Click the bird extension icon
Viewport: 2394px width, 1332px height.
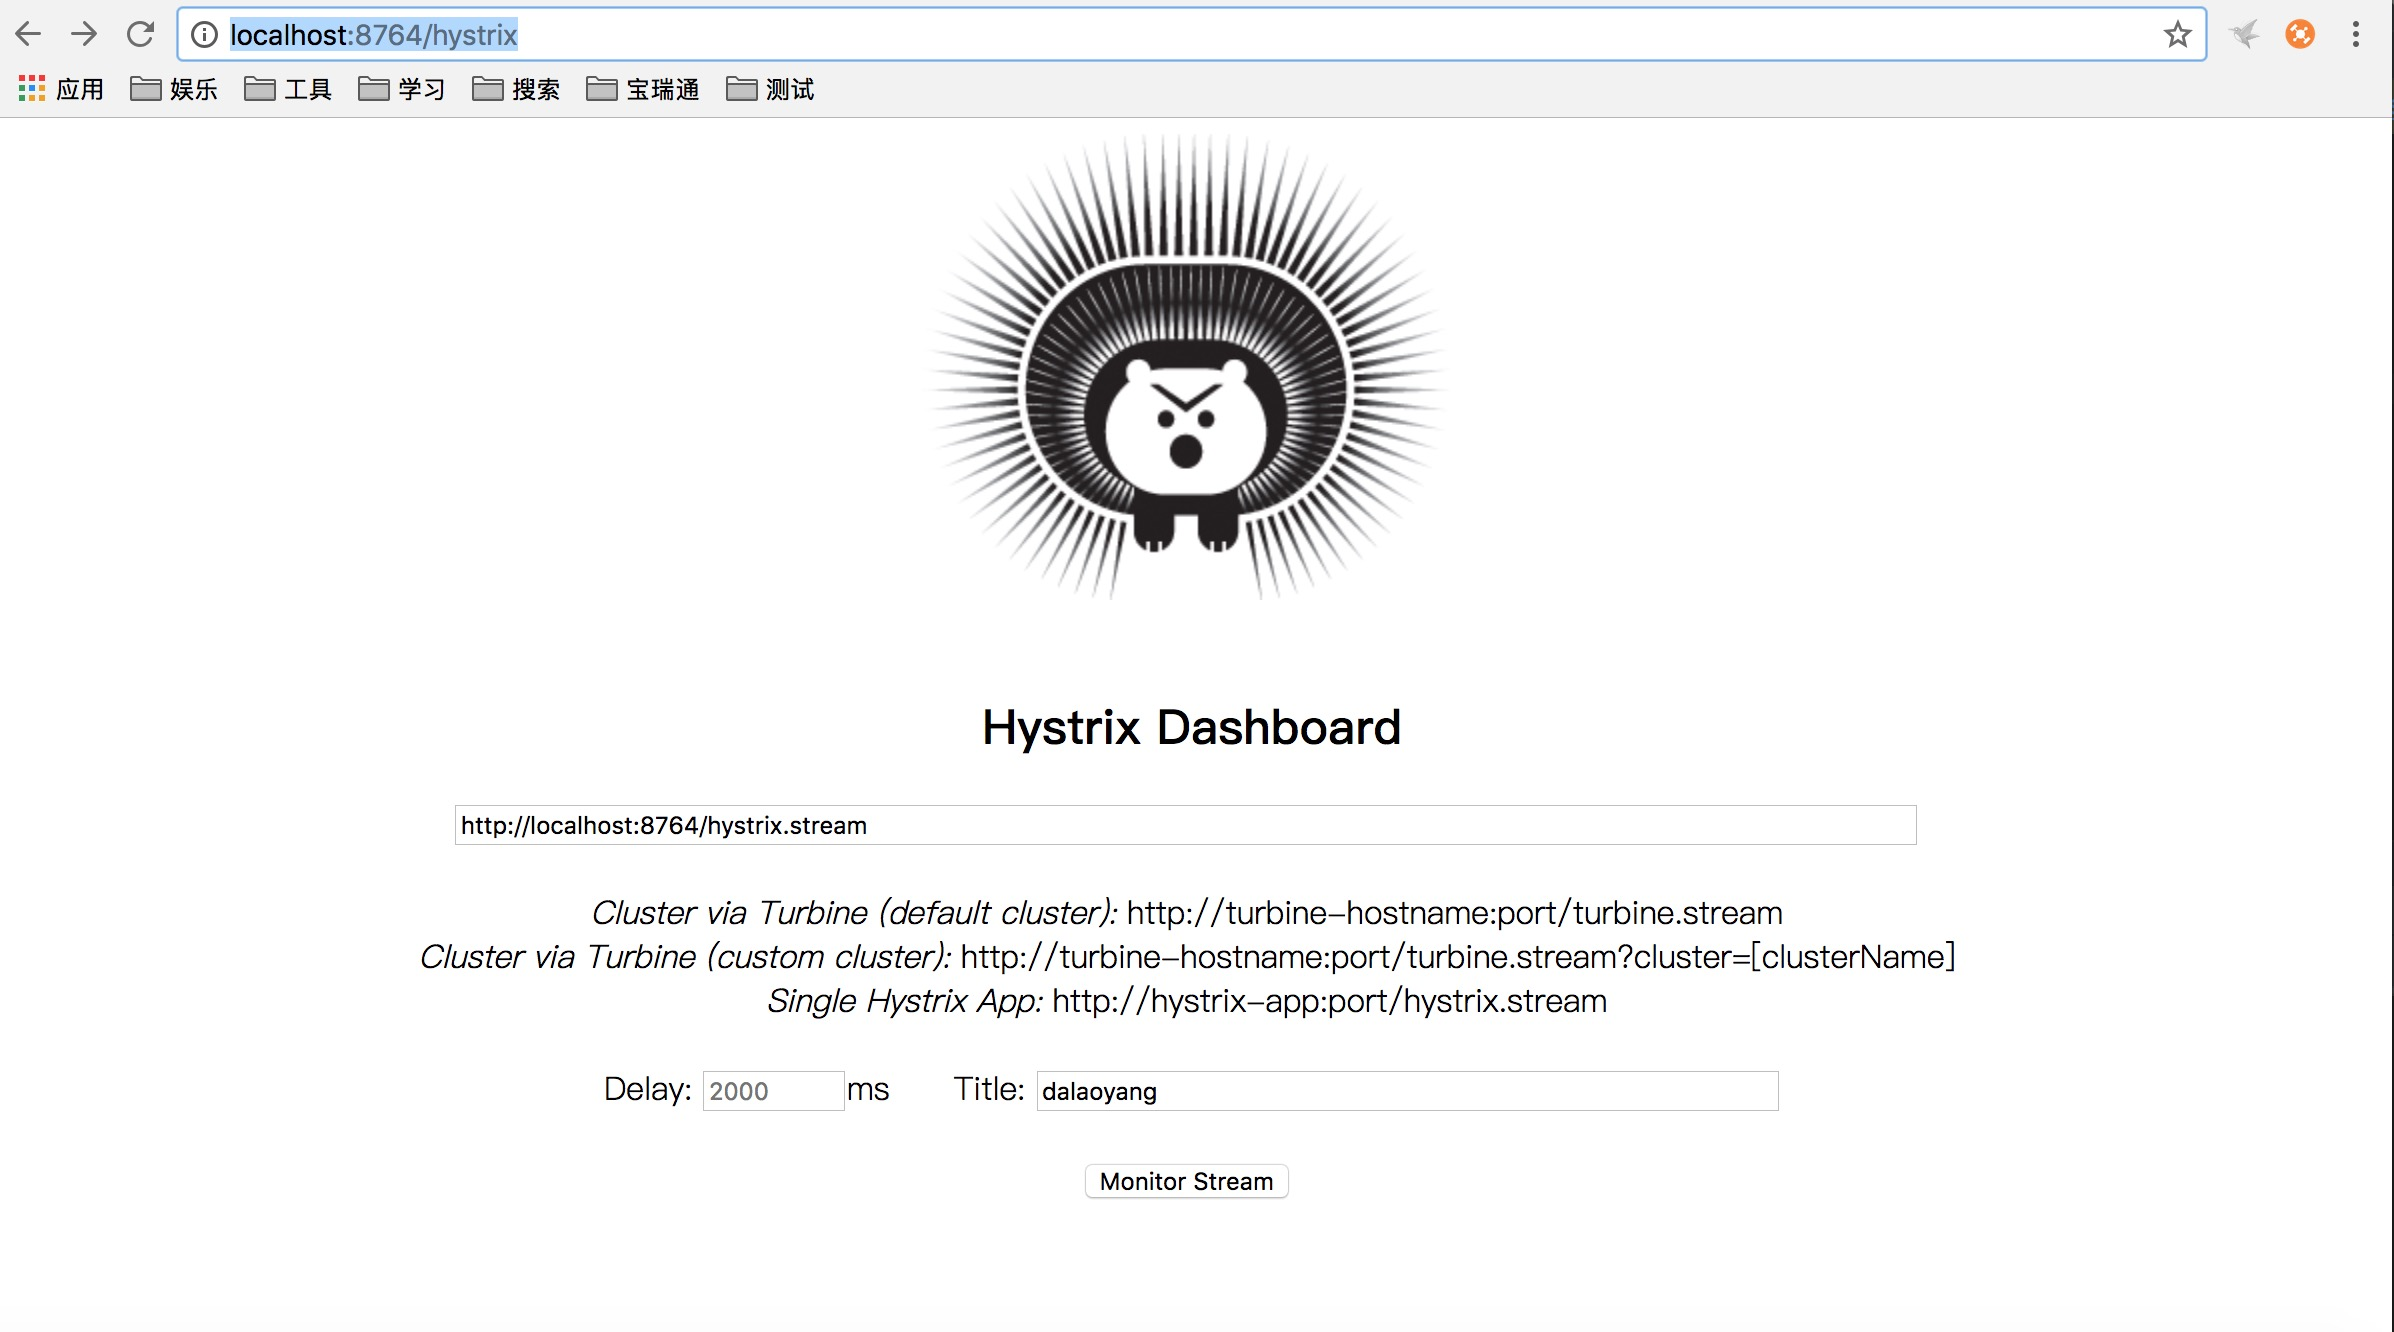pyautogui.click(x=2244, y=35)
